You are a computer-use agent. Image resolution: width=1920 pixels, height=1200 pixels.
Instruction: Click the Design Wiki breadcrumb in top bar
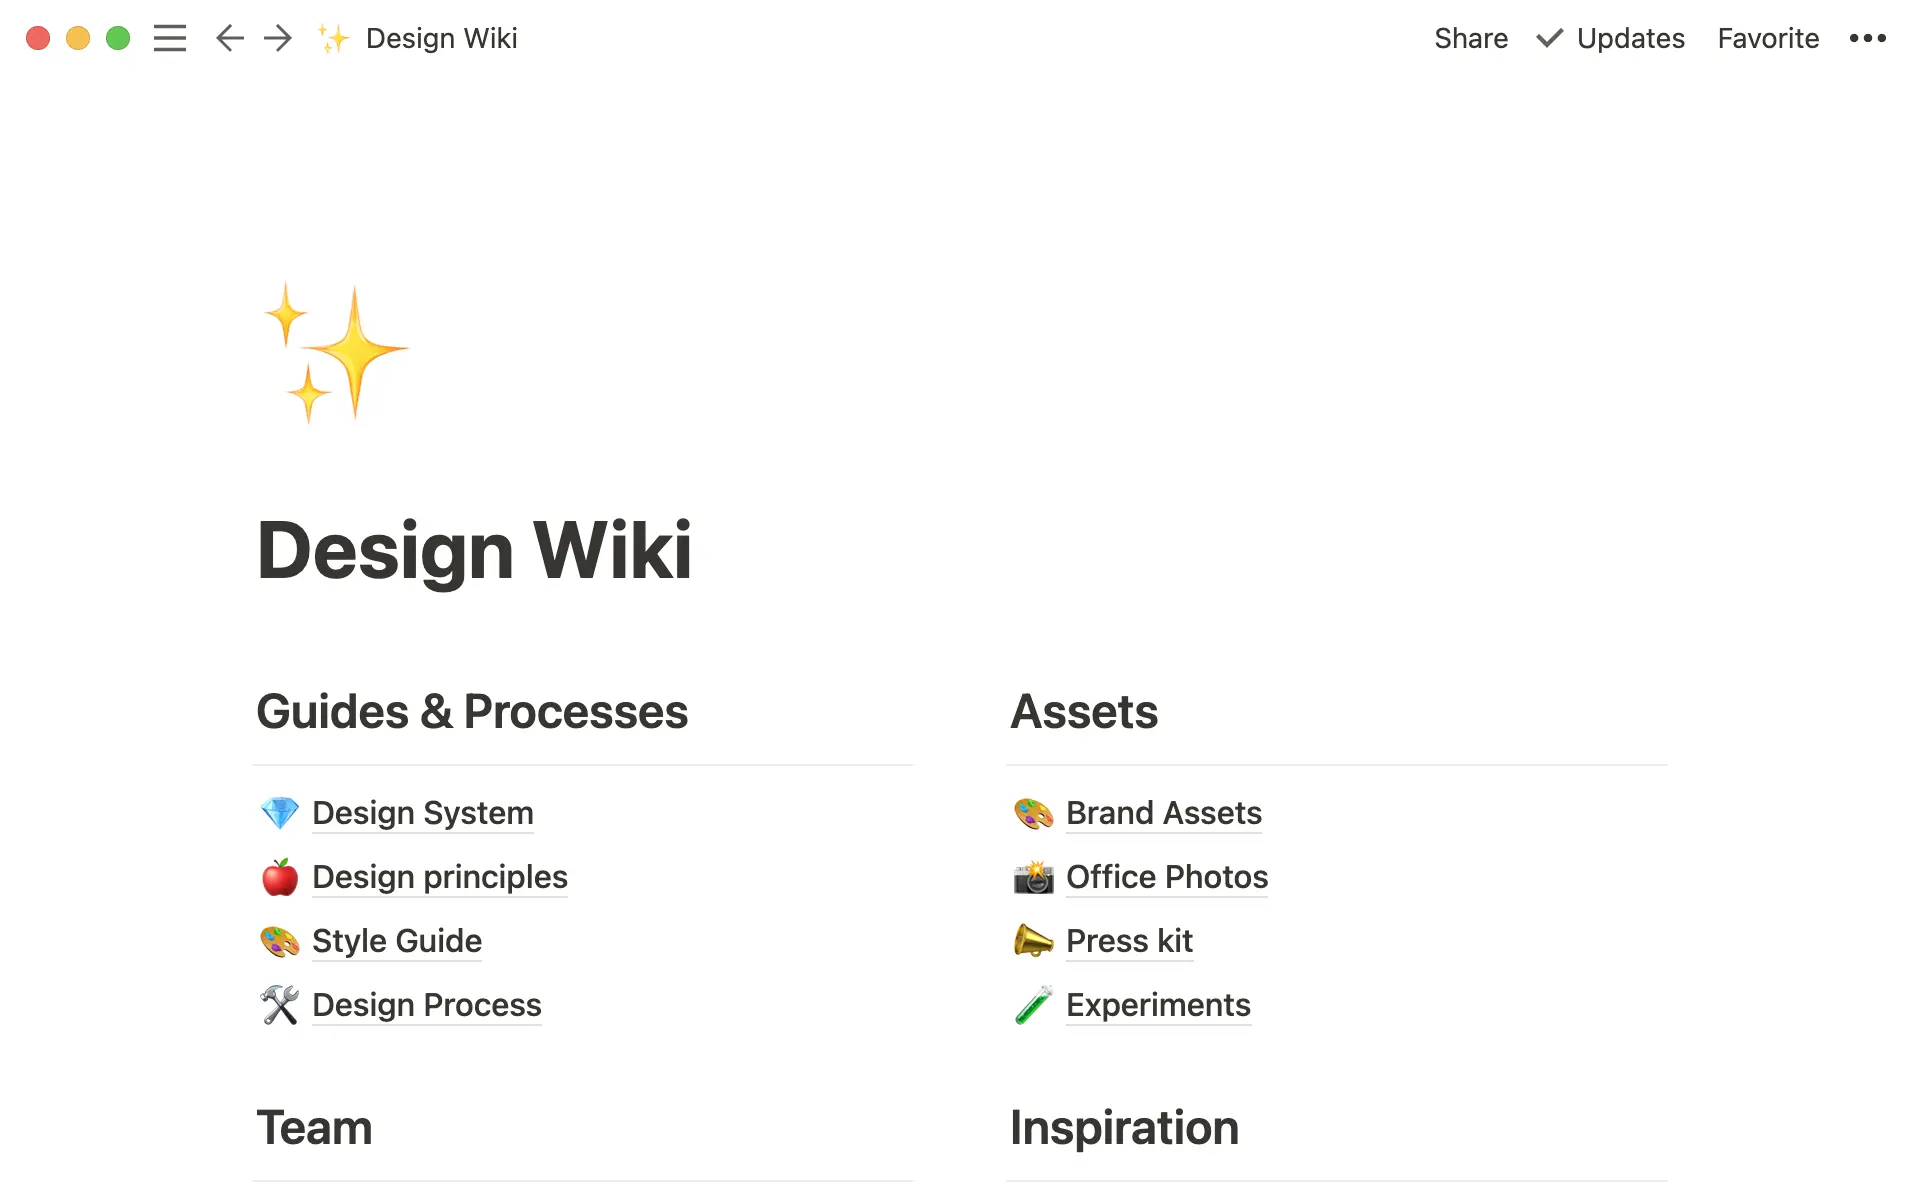[x=441, y=38]
